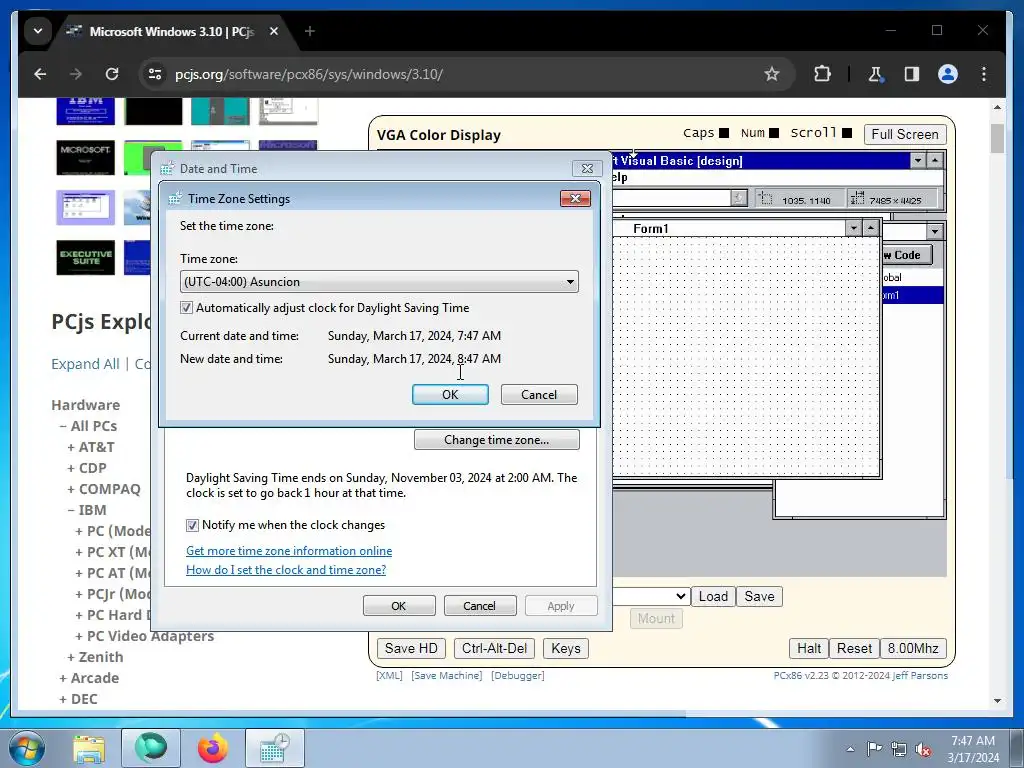The image size is (1024, 768).
Task: Open the Debugger link
Action: tap(518, 675)
